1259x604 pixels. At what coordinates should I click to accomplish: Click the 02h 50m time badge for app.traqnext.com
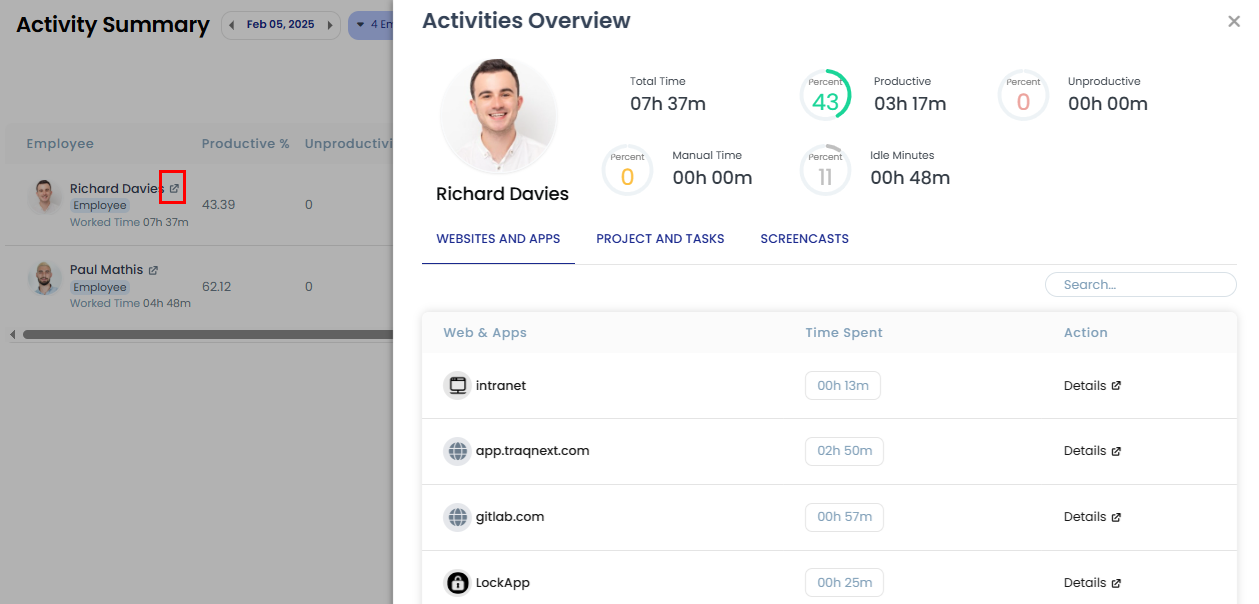pos(842,450)
